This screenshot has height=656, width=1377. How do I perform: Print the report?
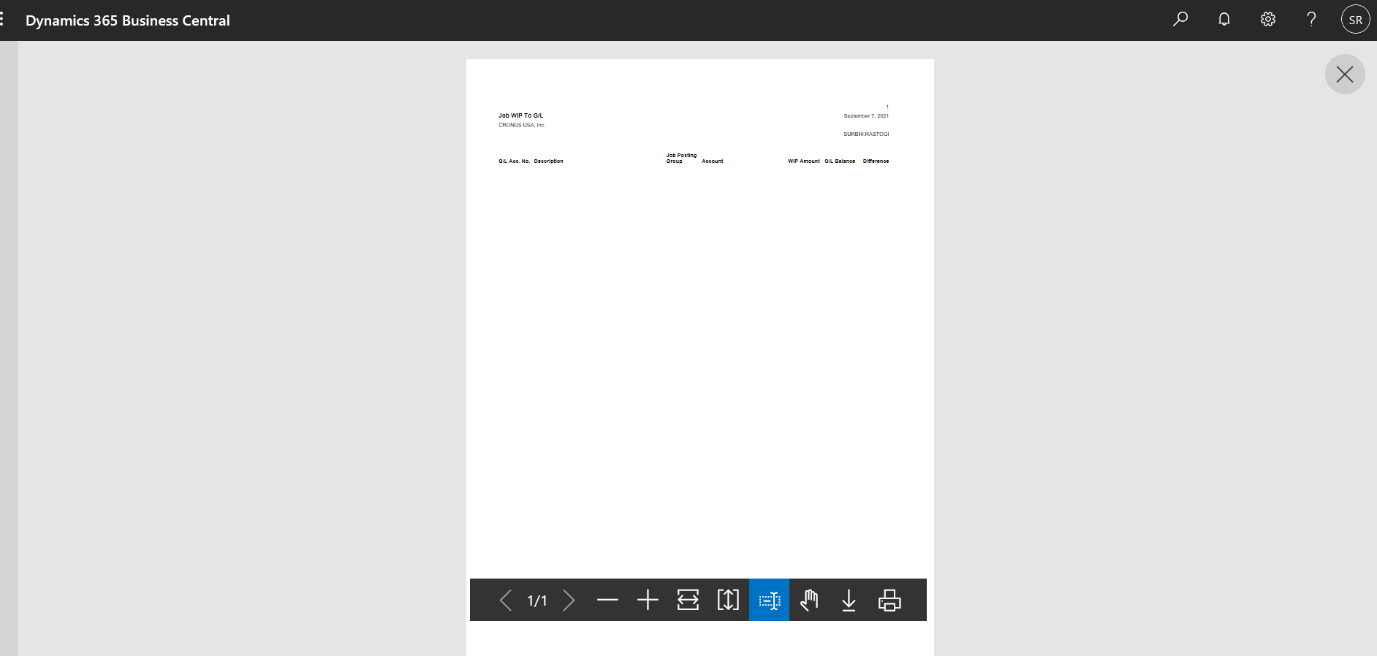click(x=890, y=600)
